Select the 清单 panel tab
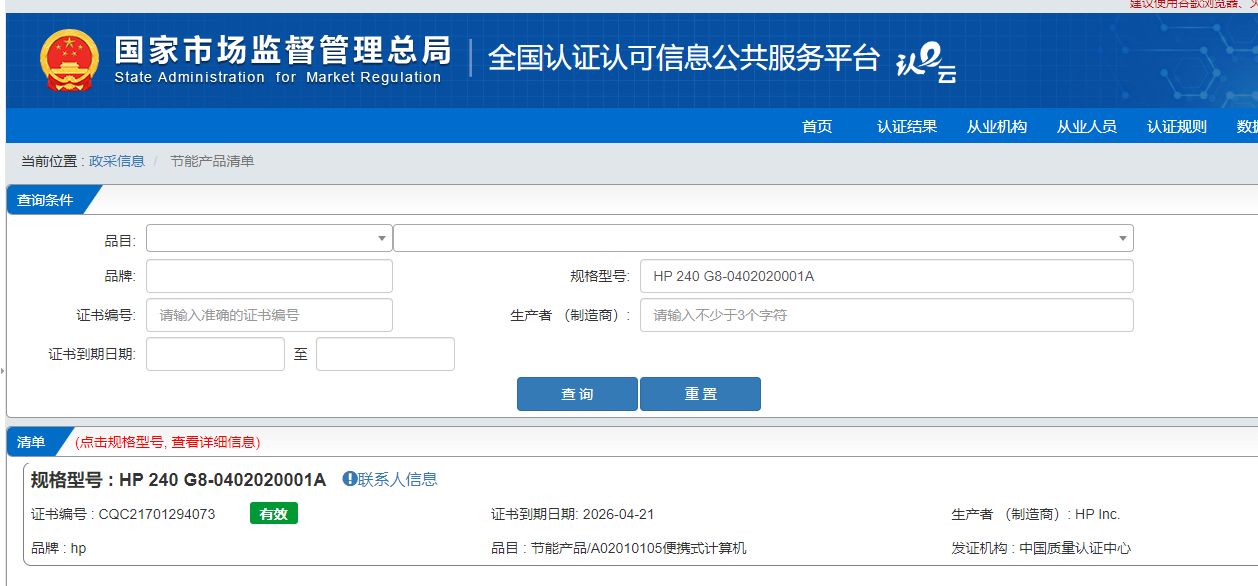 click(32, 442)
